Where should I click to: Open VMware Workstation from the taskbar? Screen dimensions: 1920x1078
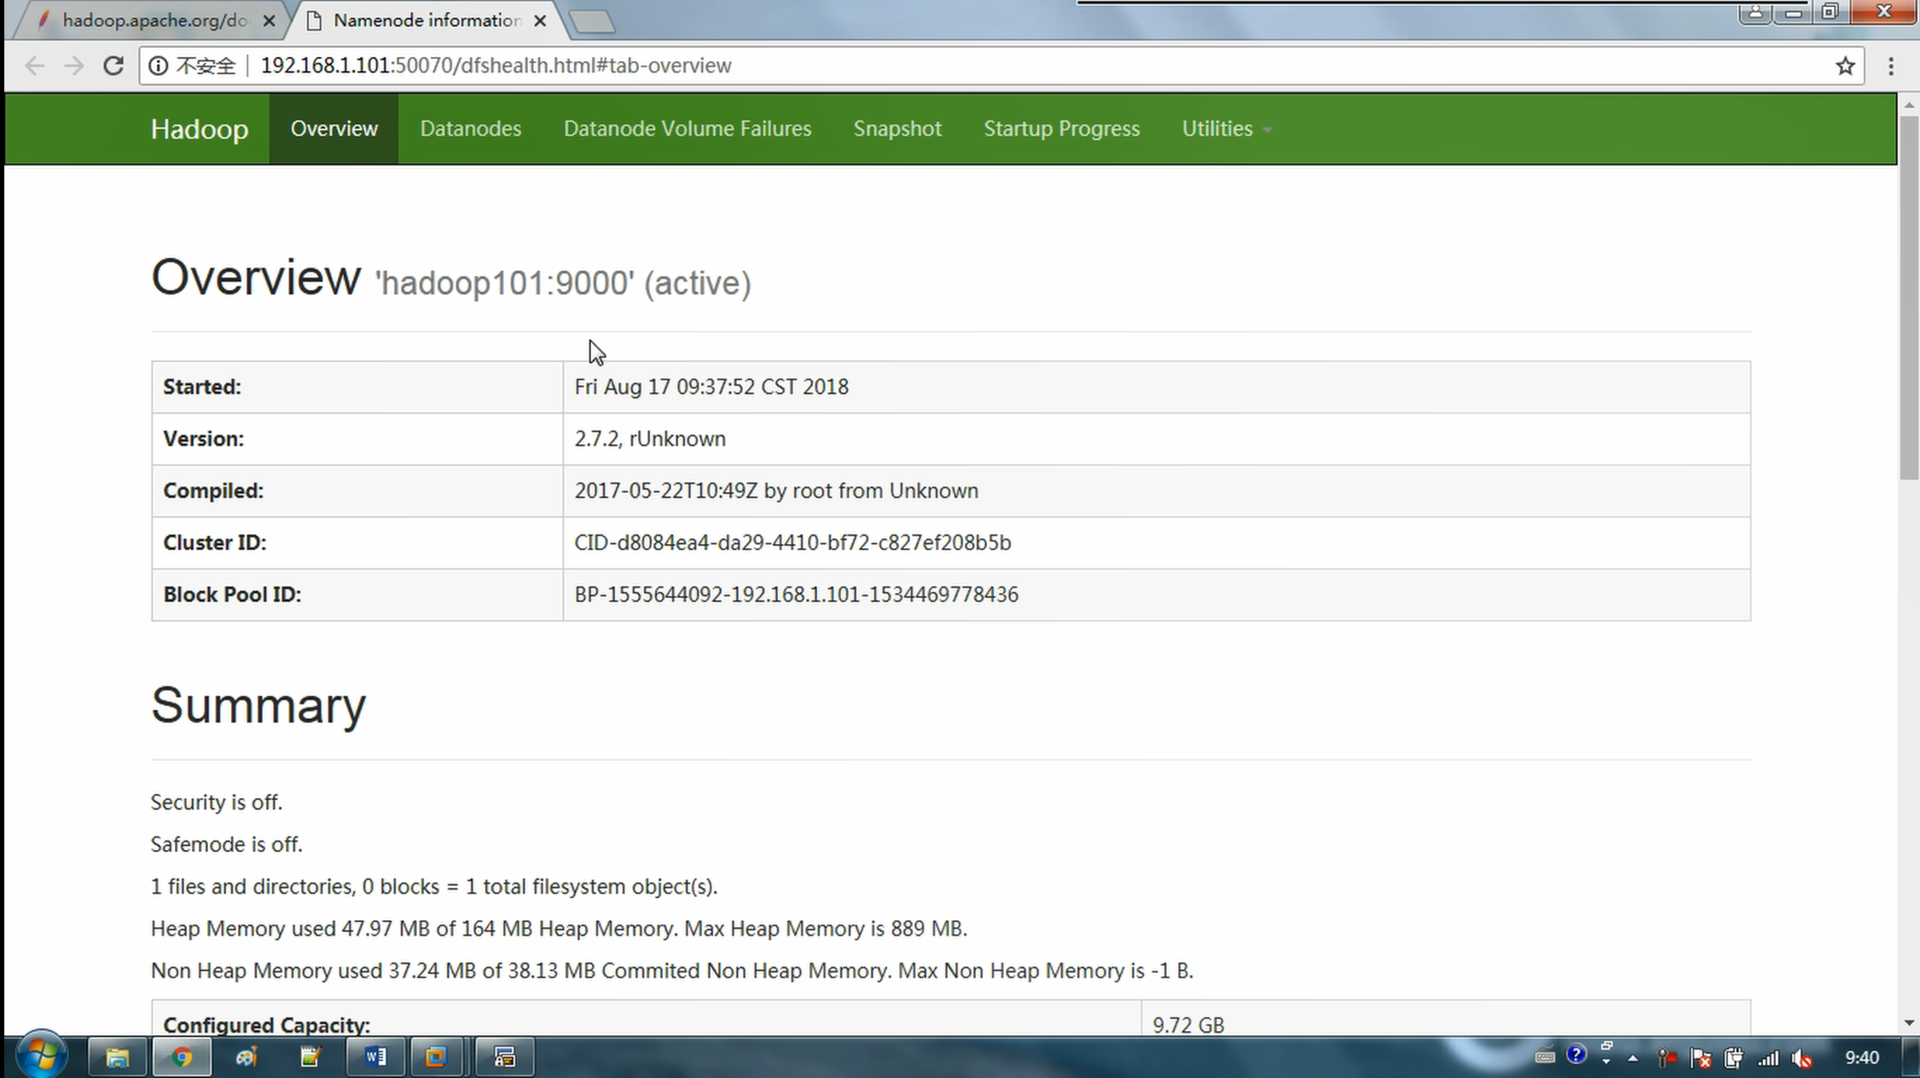point(436,1057)
